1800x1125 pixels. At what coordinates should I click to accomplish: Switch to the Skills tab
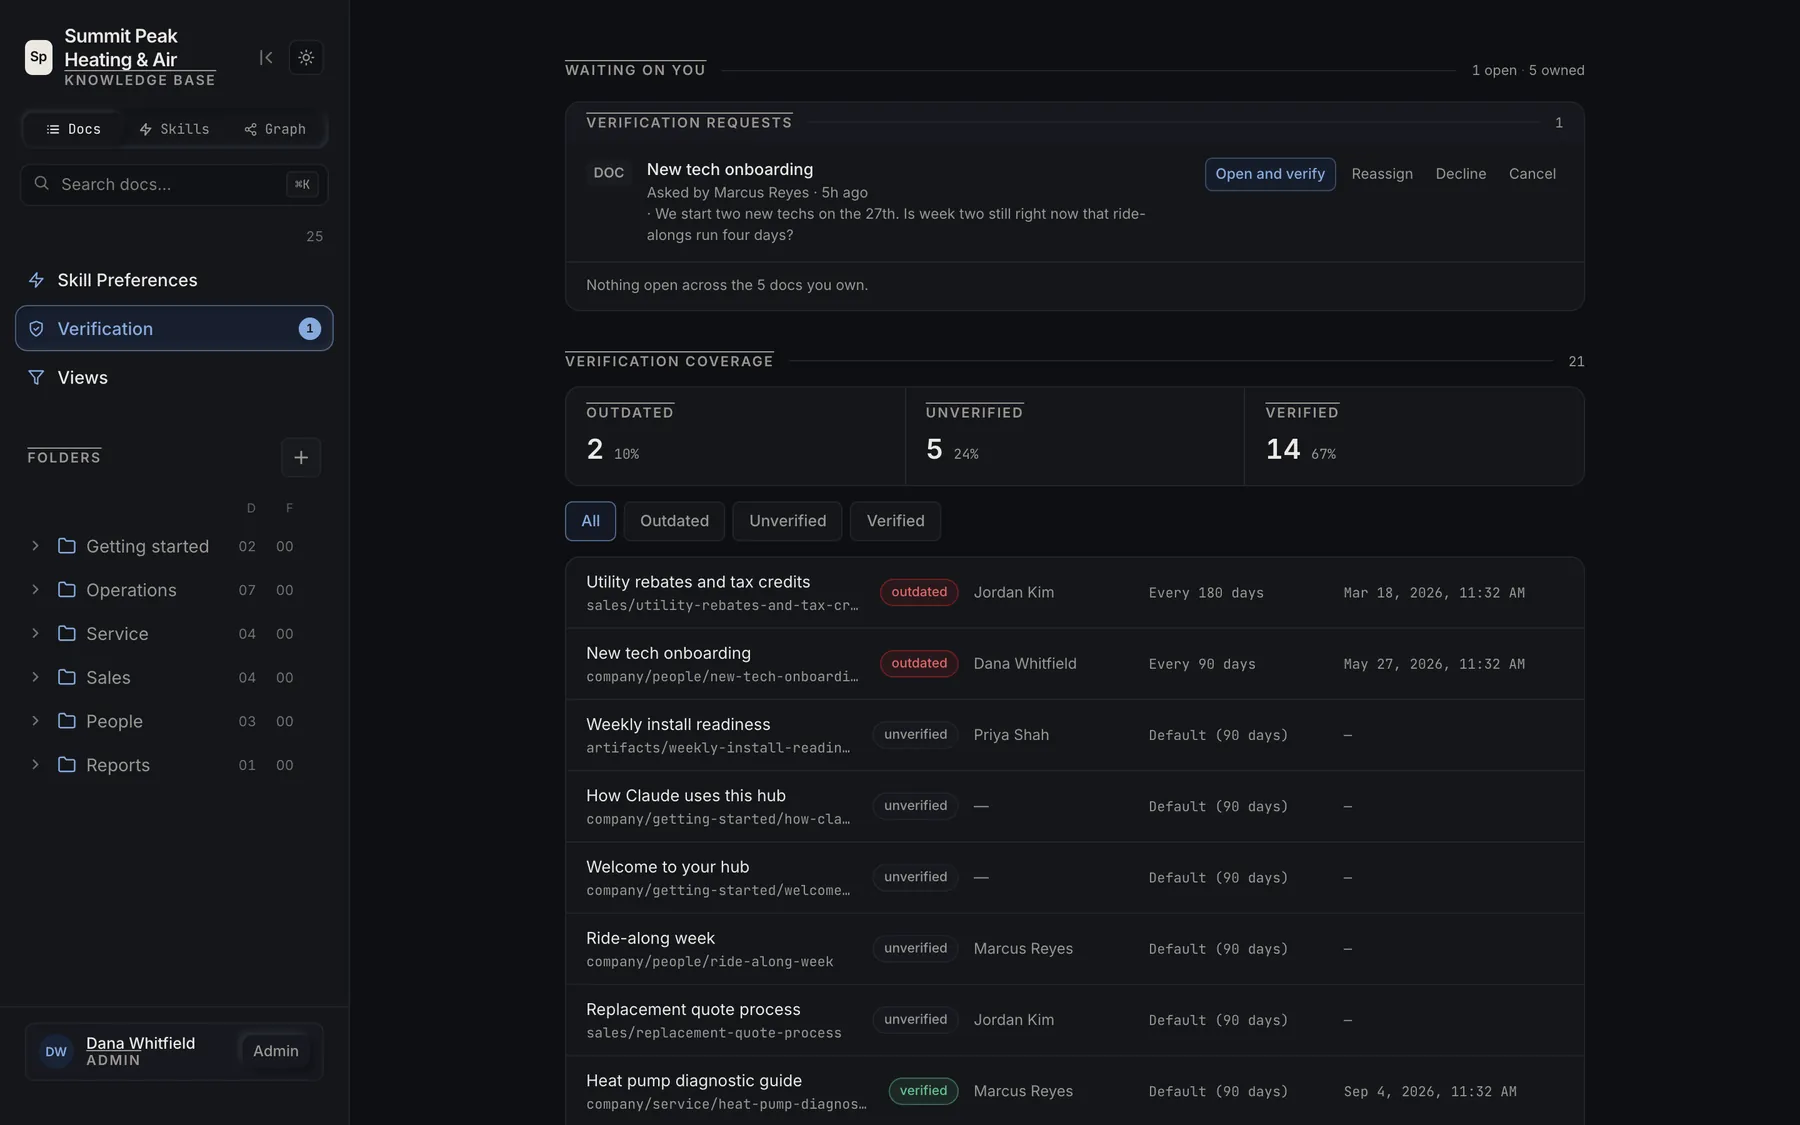(174, 129)
